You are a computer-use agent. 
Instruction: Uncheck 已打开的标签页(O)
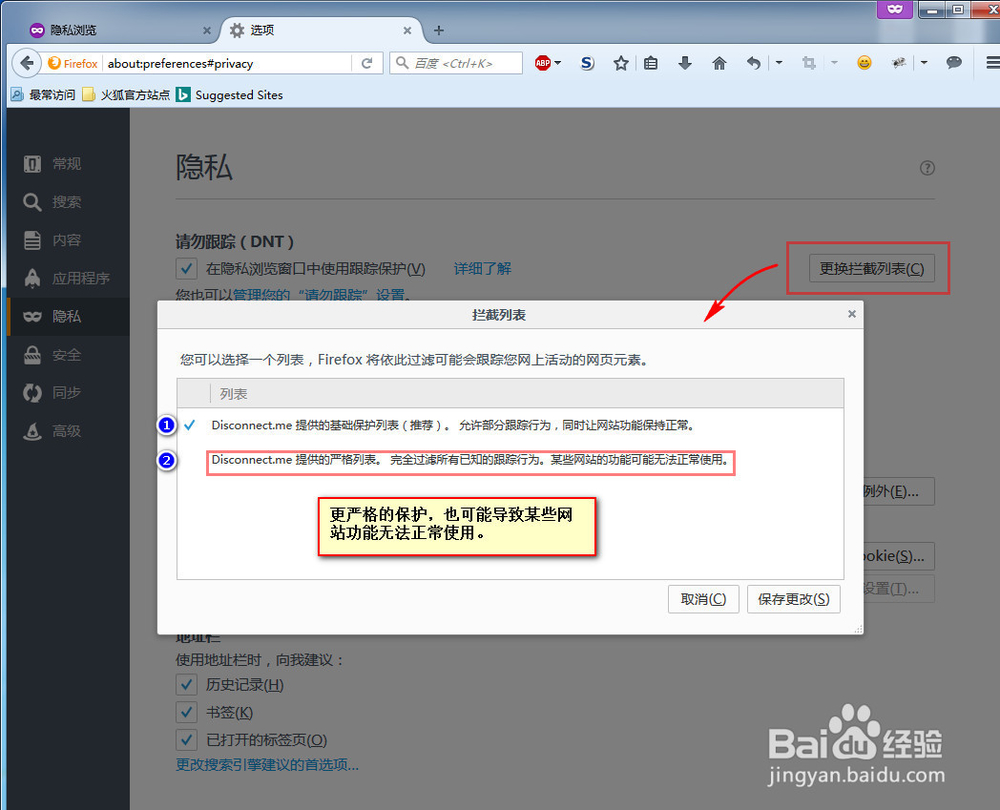pos(186,740)
